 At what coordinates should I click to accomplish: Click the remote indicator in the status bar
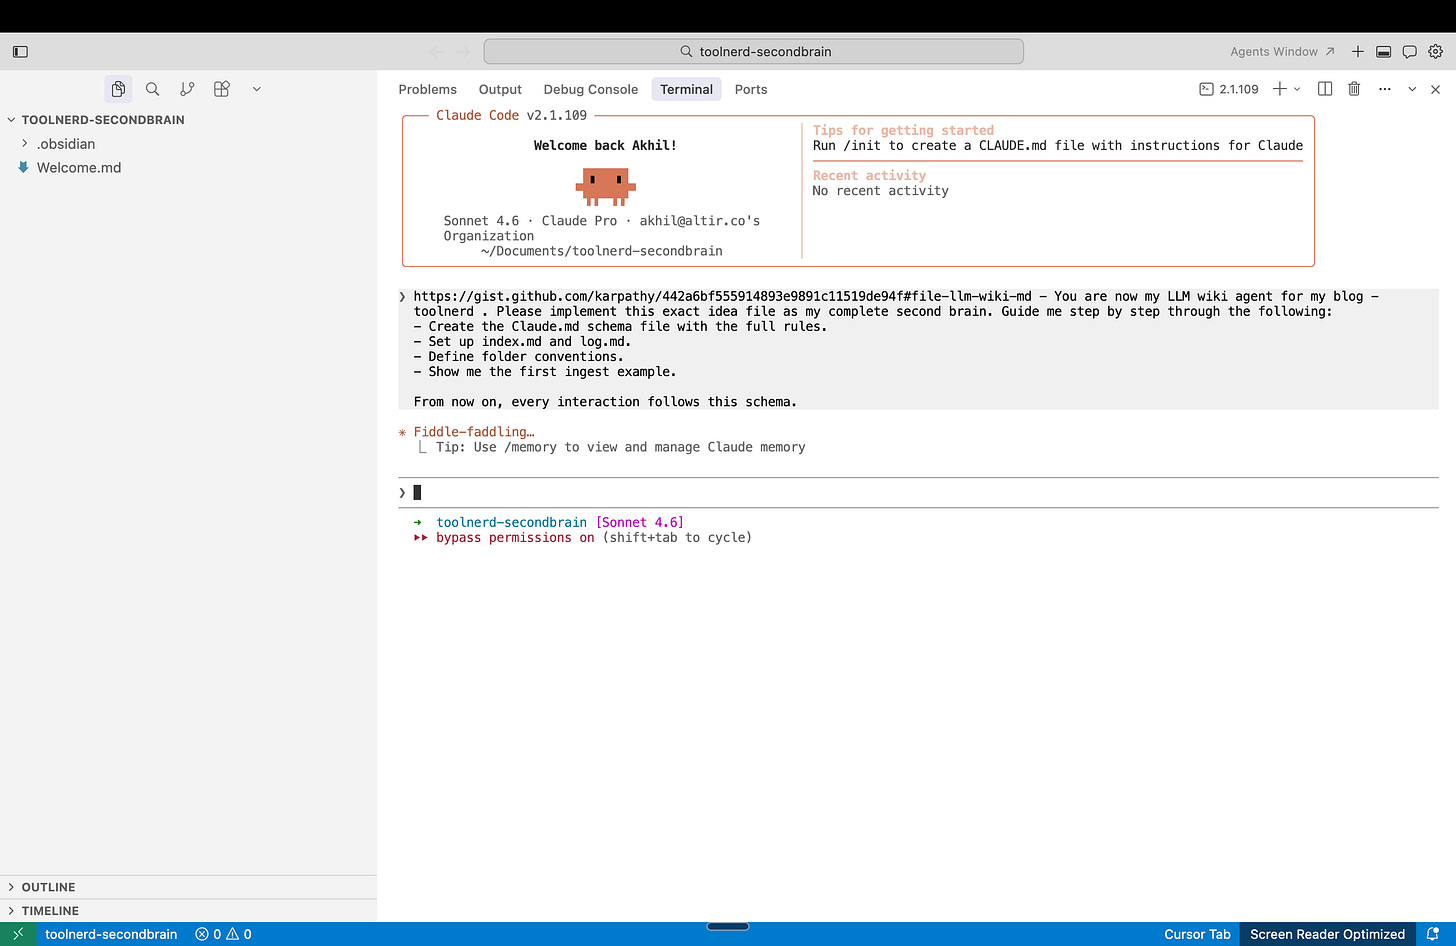16,934
